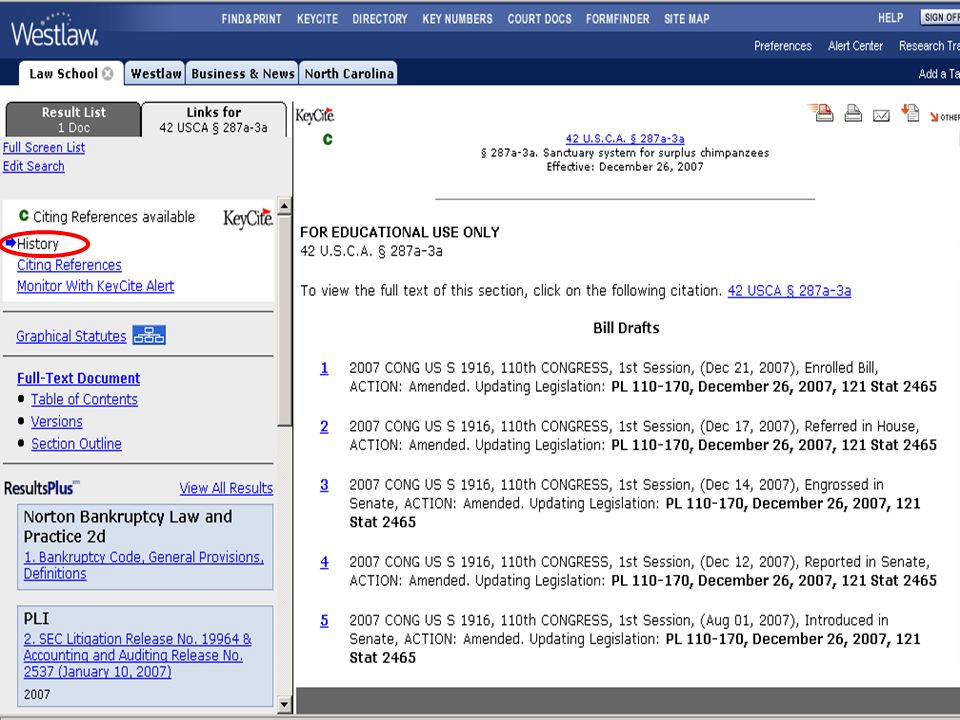This screenshot has width=960, height=720.
Task: Click the green C KeyCite status flag
Action: click(x=328, y=140)
